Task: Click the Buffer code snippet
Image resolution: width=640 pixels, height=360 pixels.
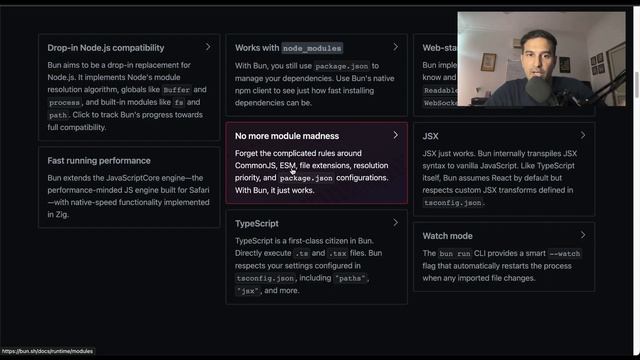Action: pyautogui.click(x=177, y=90)
